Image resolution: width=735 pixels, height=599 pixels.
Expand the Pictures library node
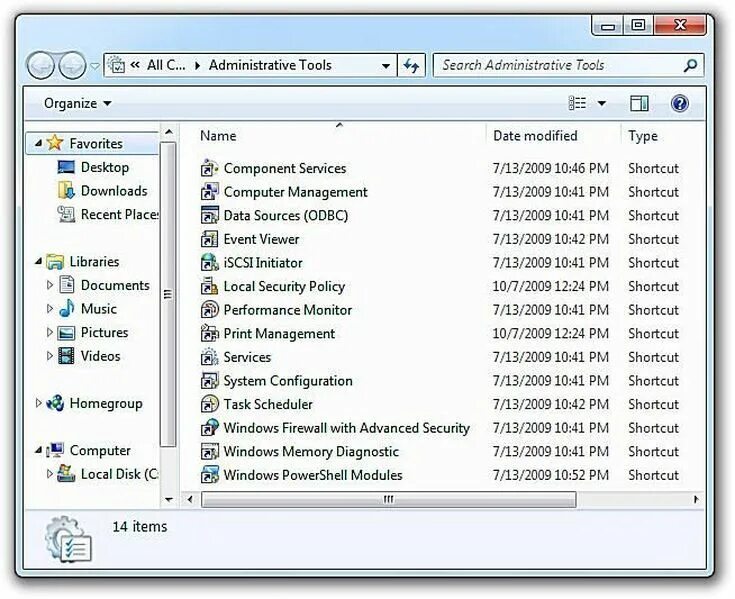tap(49, 332)
